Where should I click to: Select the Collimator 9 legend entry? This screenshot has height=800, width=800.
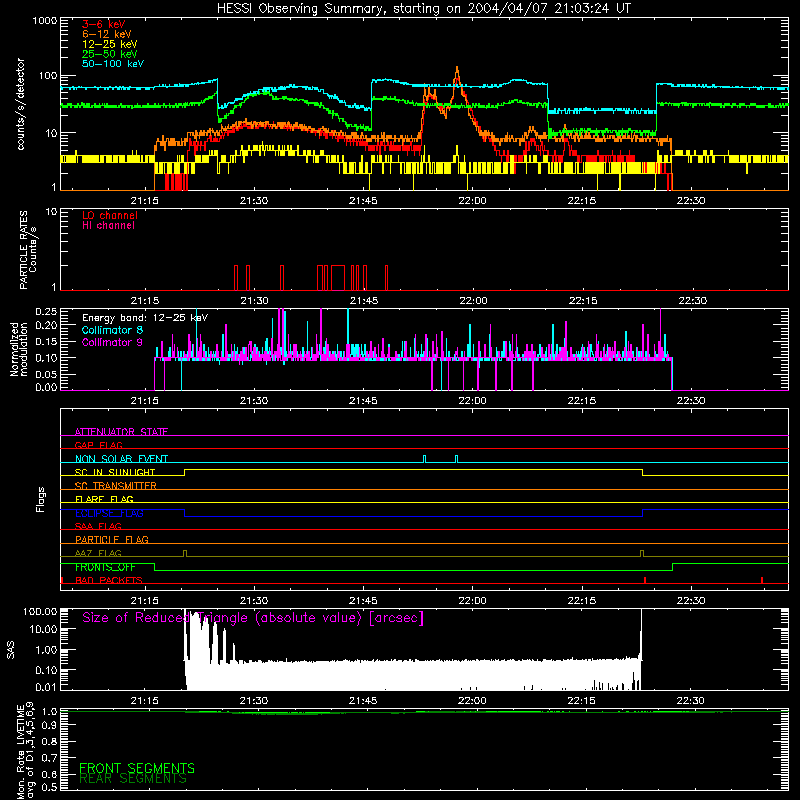112,342
